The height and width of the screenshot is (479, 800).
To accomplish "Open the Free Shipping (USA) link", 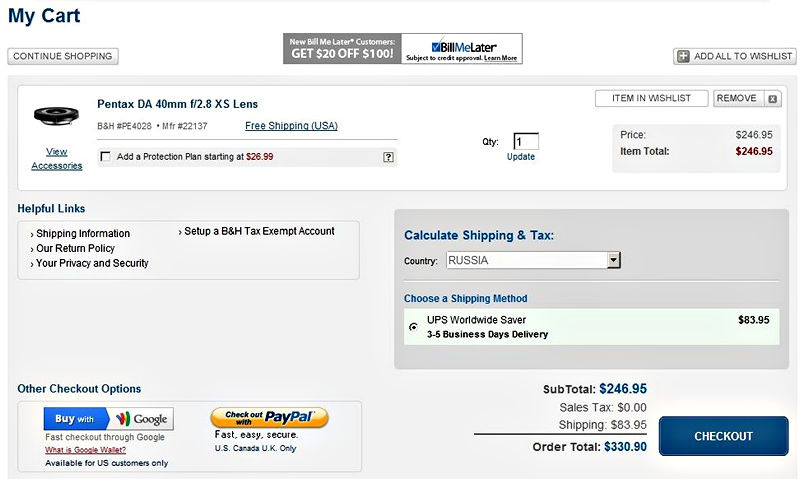I will 291,126.
